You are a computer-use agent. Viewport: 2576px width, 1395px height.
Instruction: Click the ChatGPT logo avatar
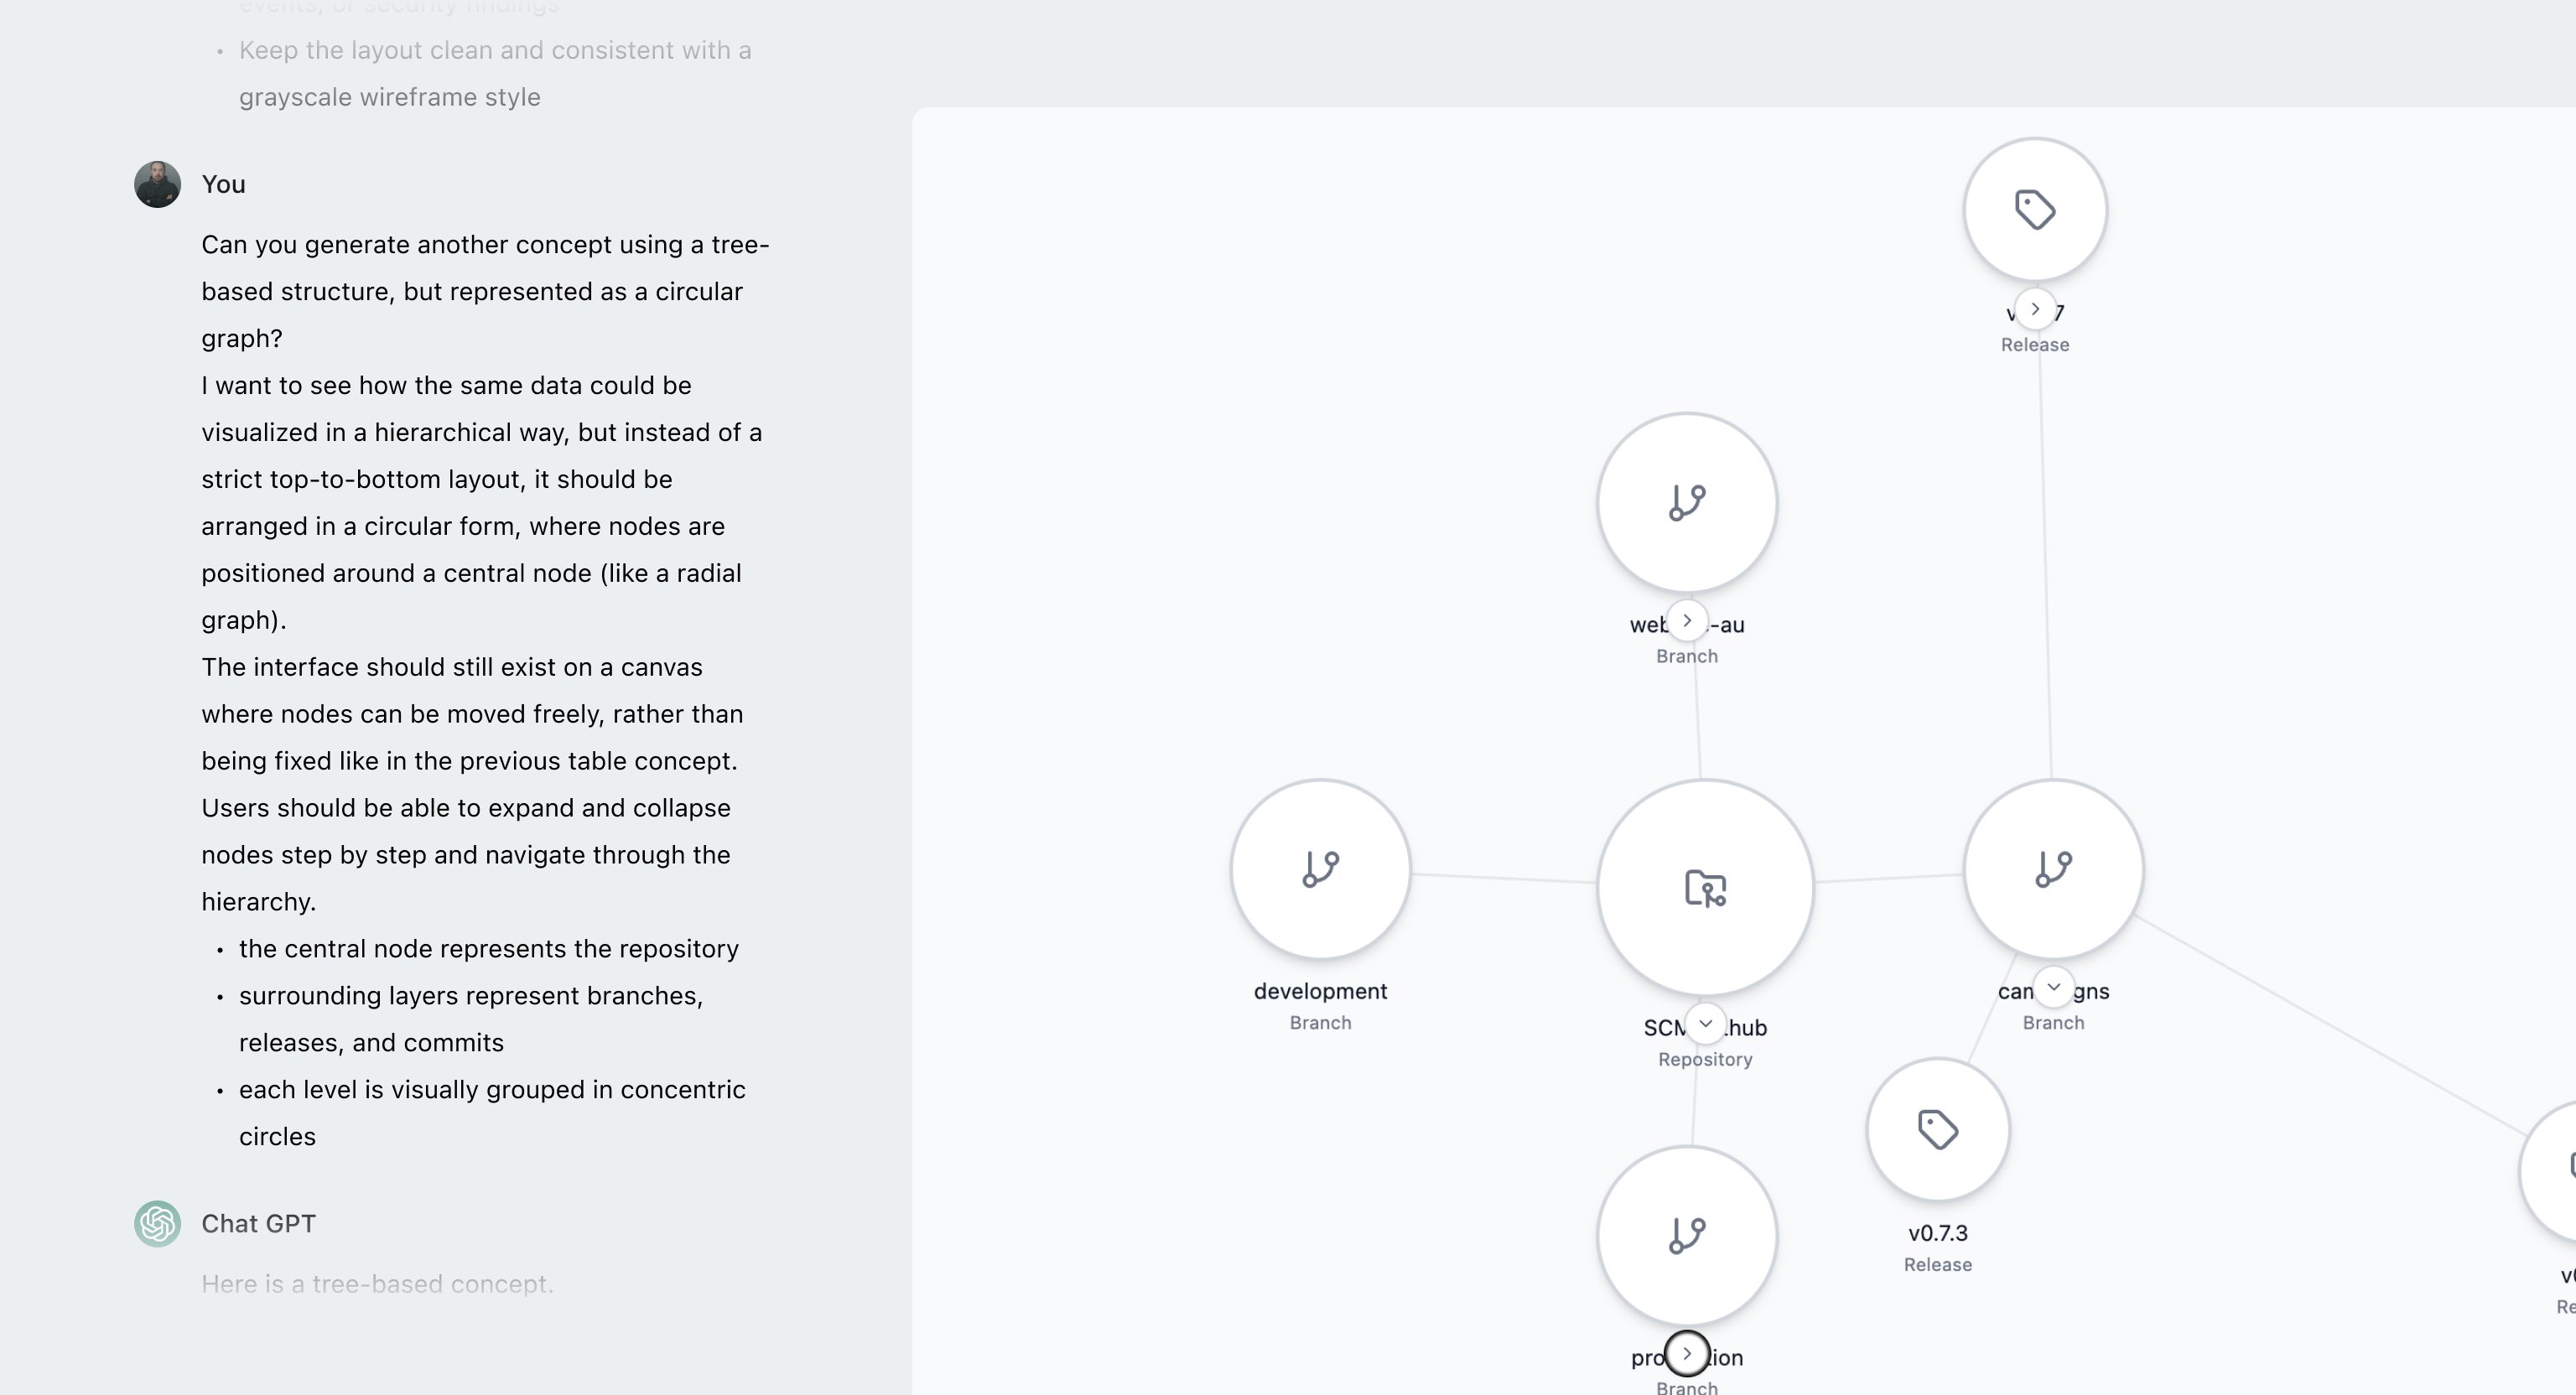click(158, 1224)
